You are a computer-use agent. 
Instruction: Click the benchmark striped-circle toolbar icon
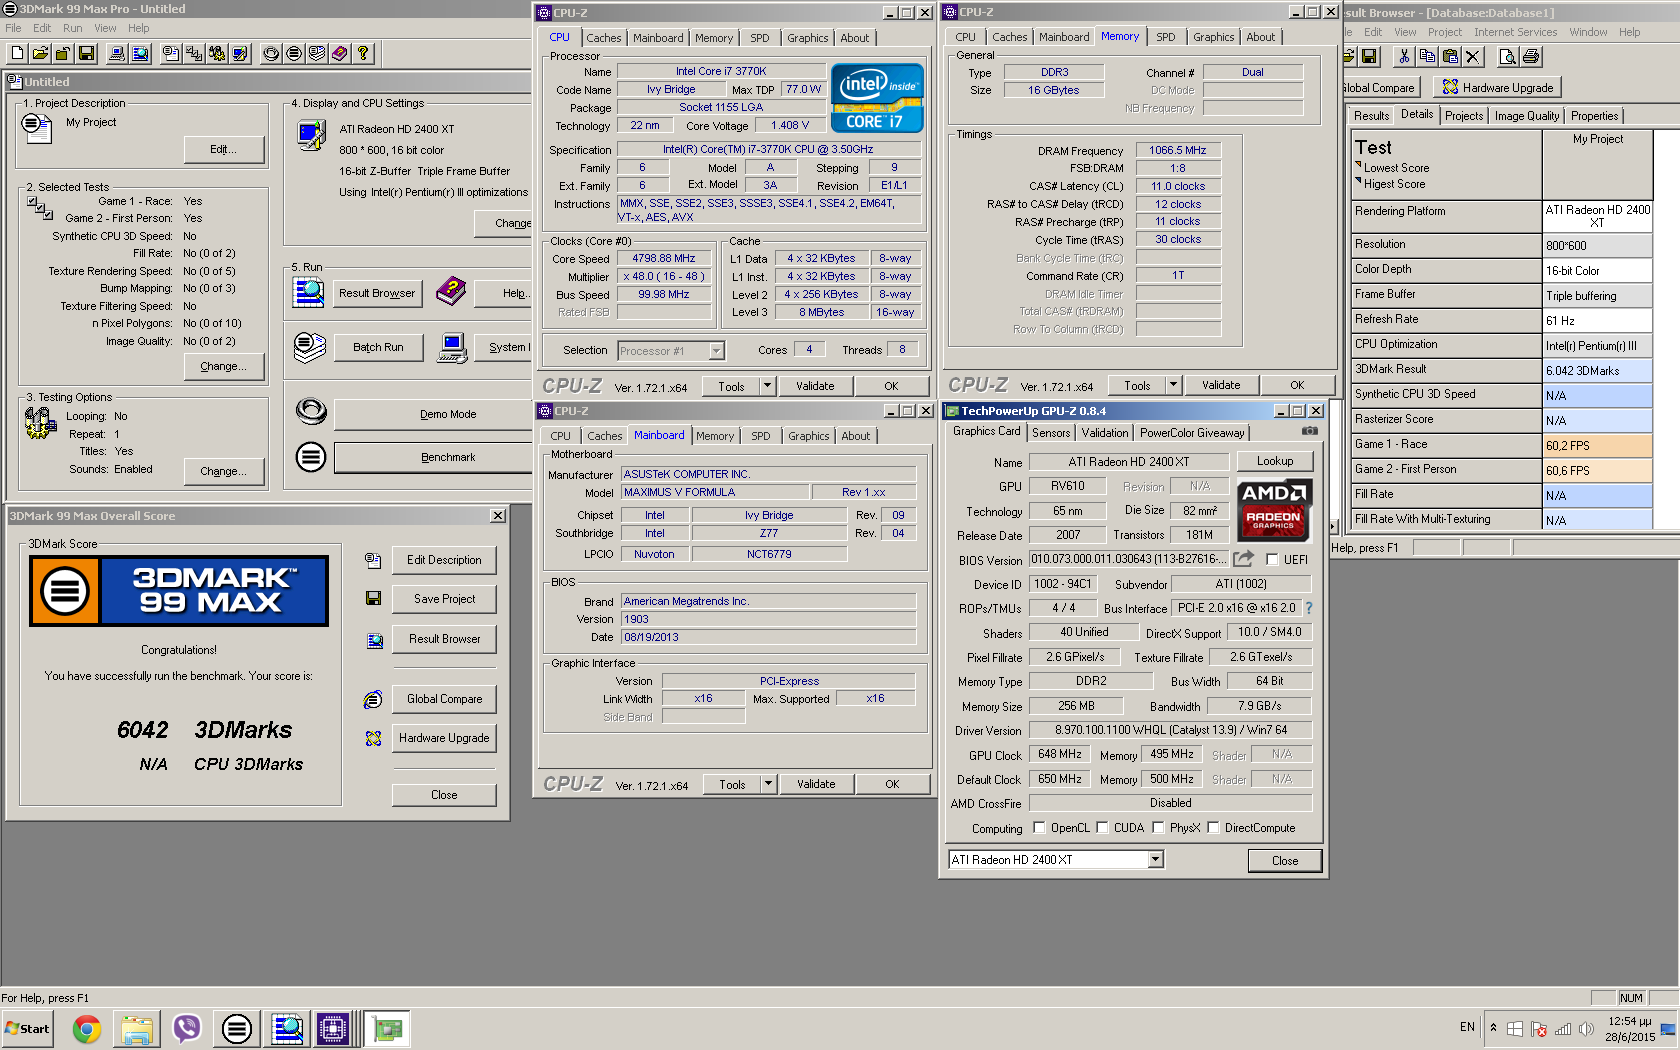click(x=294, y=53)
